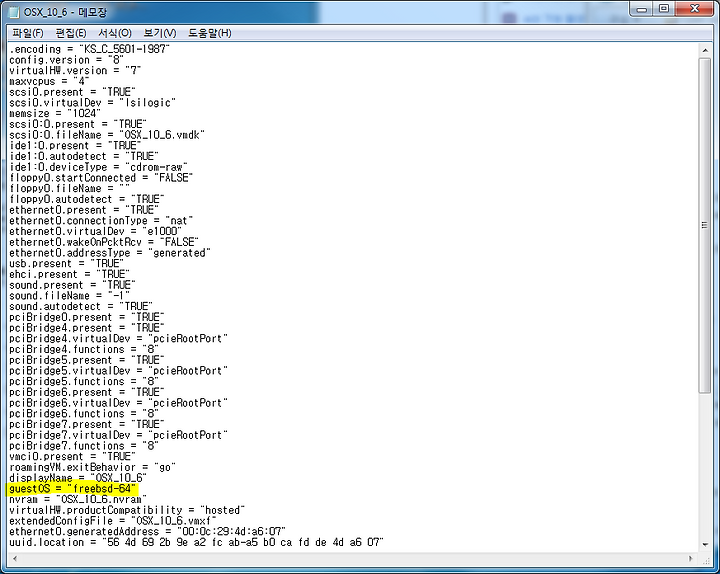The height and width of the screenshot is (574, 720).
Task: Click the horizontal scrollbar left arrow
Action: pos(15,559)
